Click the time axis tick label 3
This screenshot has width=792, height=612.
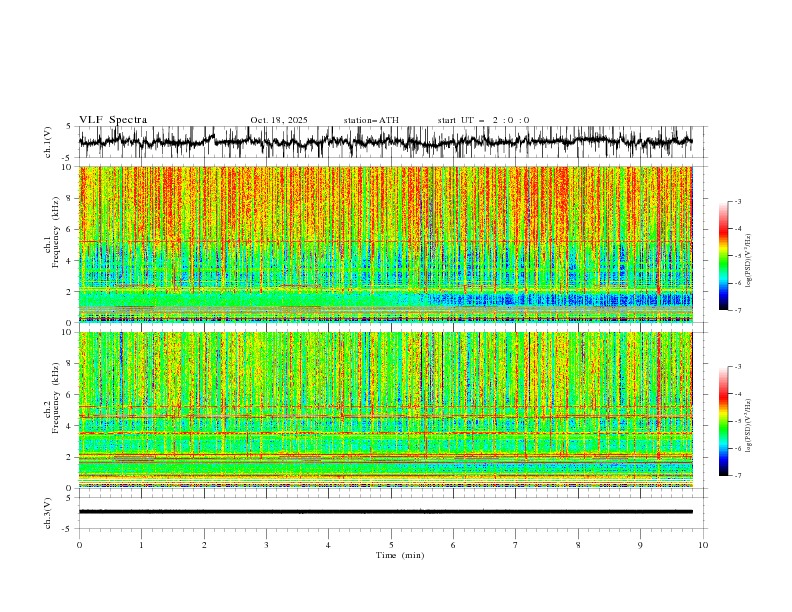click(x=266, y=545)
